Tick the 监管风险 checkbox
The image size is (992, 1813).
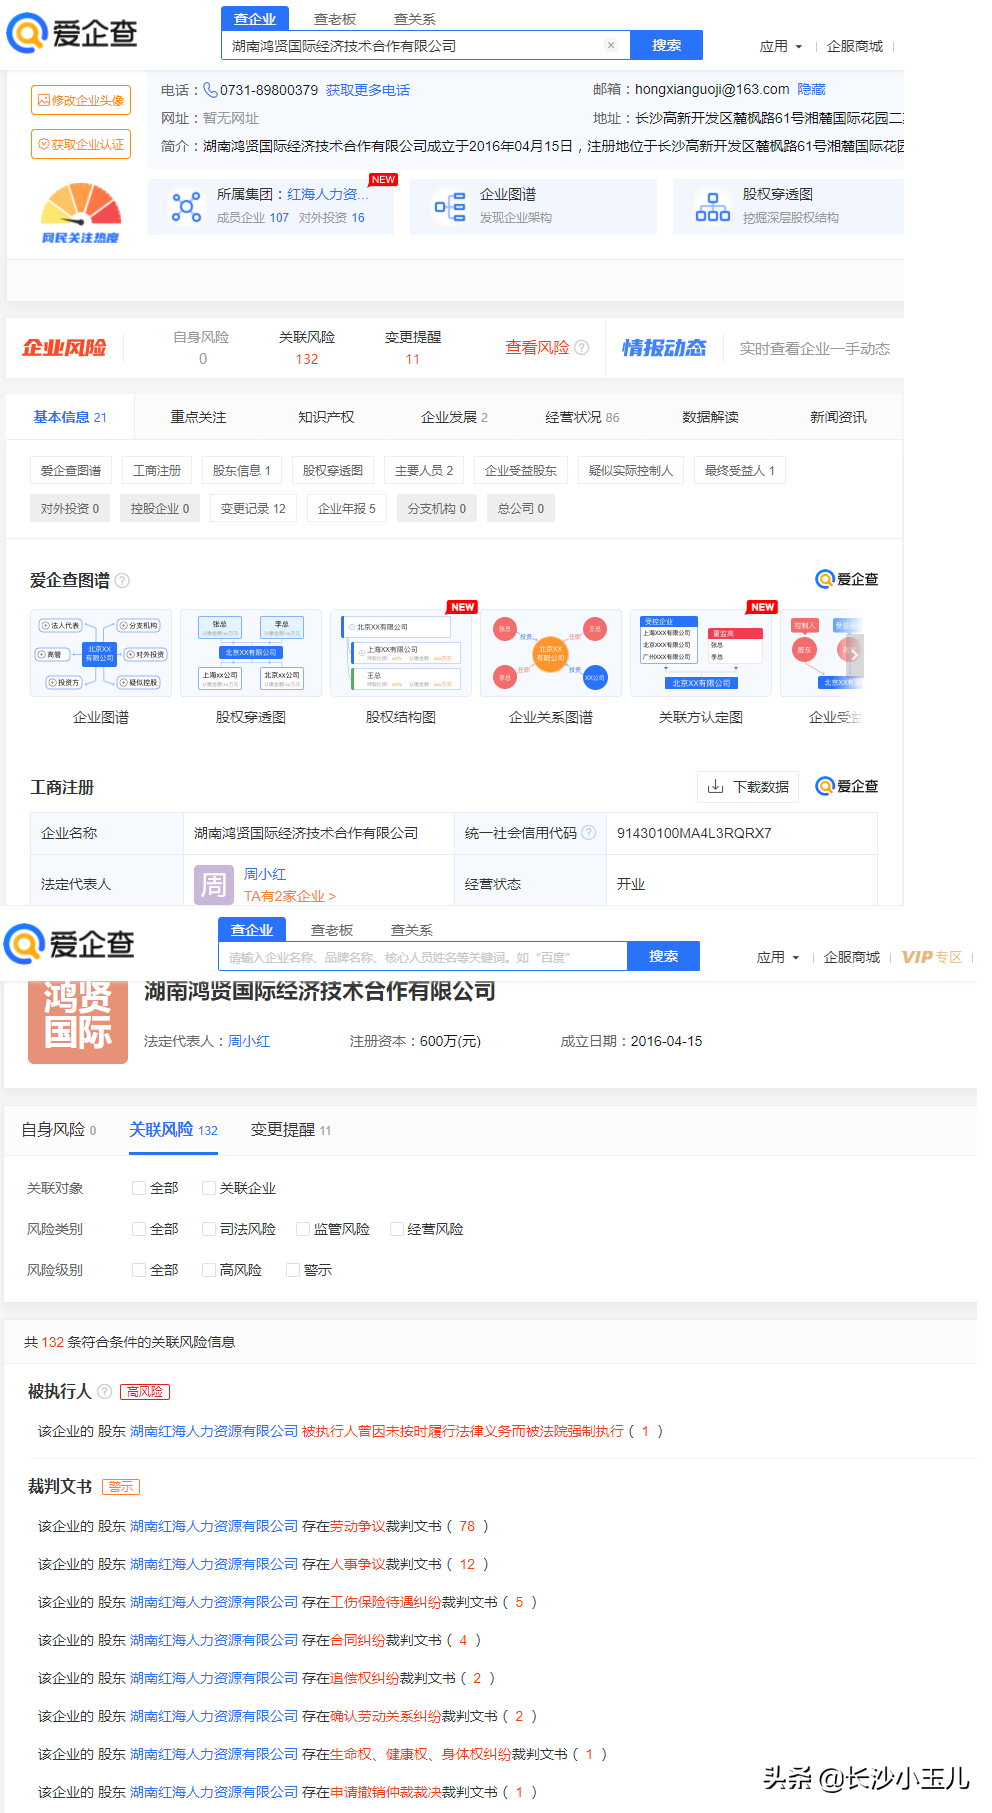click(x=303, y=1229)
